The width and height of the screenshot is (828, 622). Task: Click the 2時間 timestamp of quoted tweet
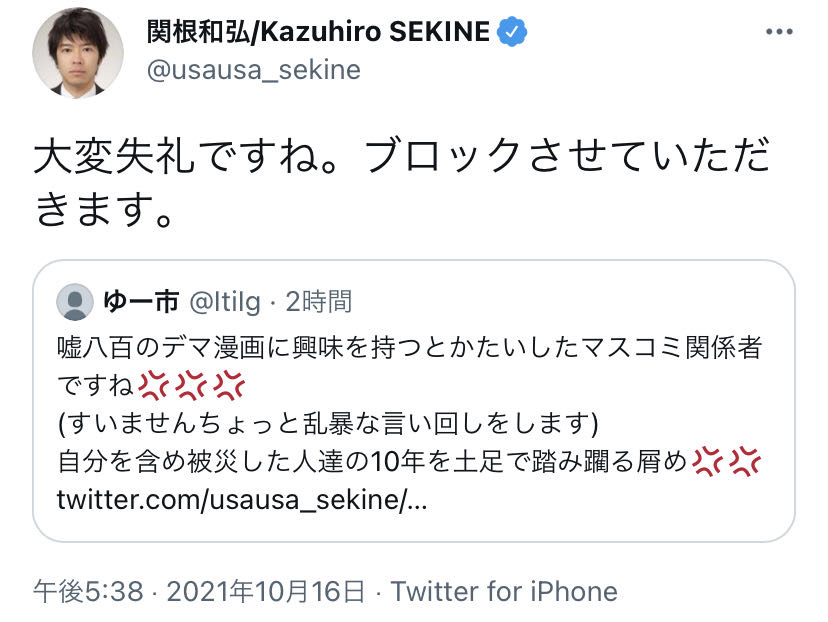(319, 301)
